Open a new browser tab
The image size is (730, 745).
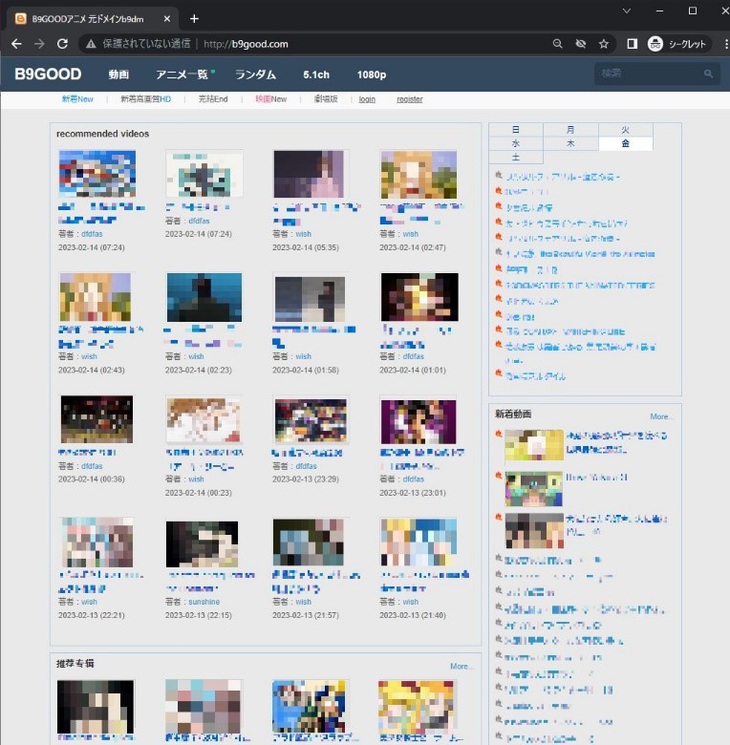tap(194, 18)
